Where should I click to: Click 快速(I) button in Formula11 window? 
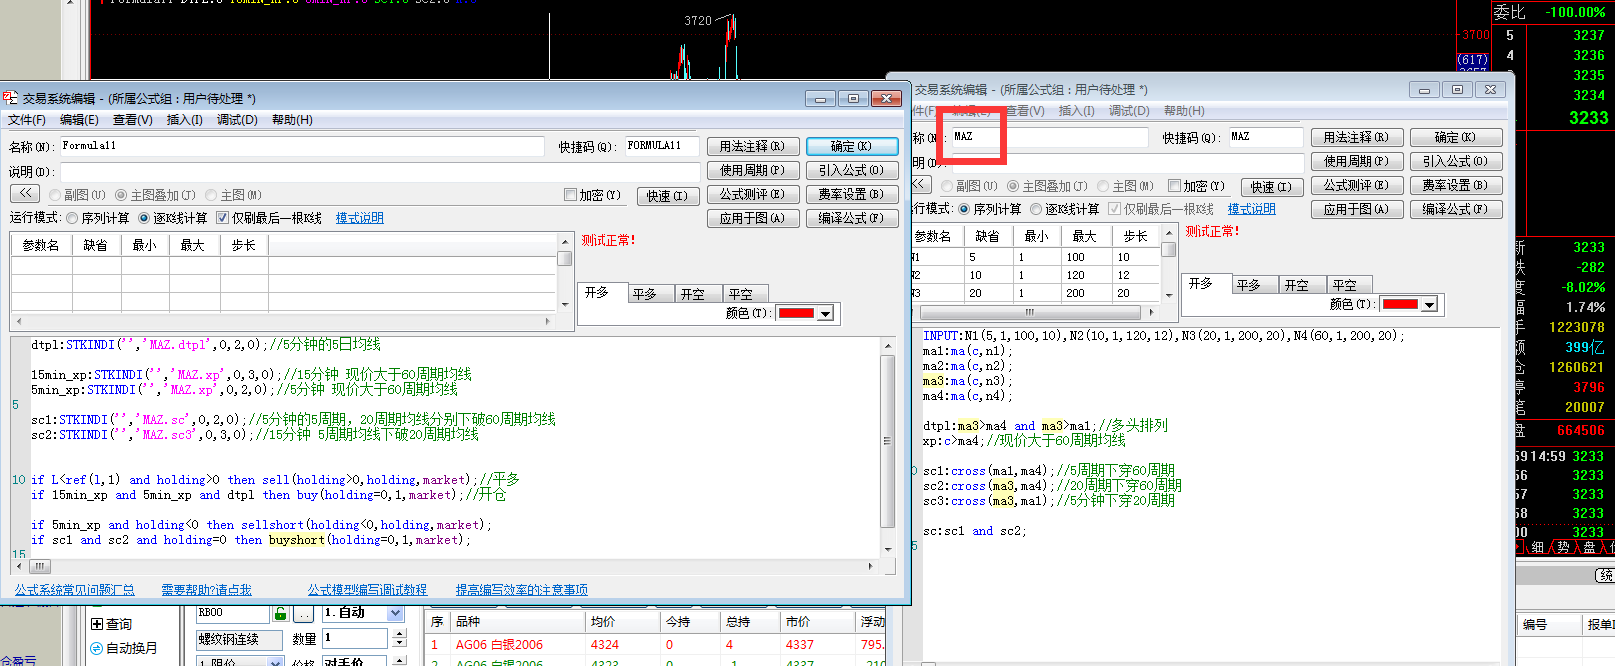[667, 196]
